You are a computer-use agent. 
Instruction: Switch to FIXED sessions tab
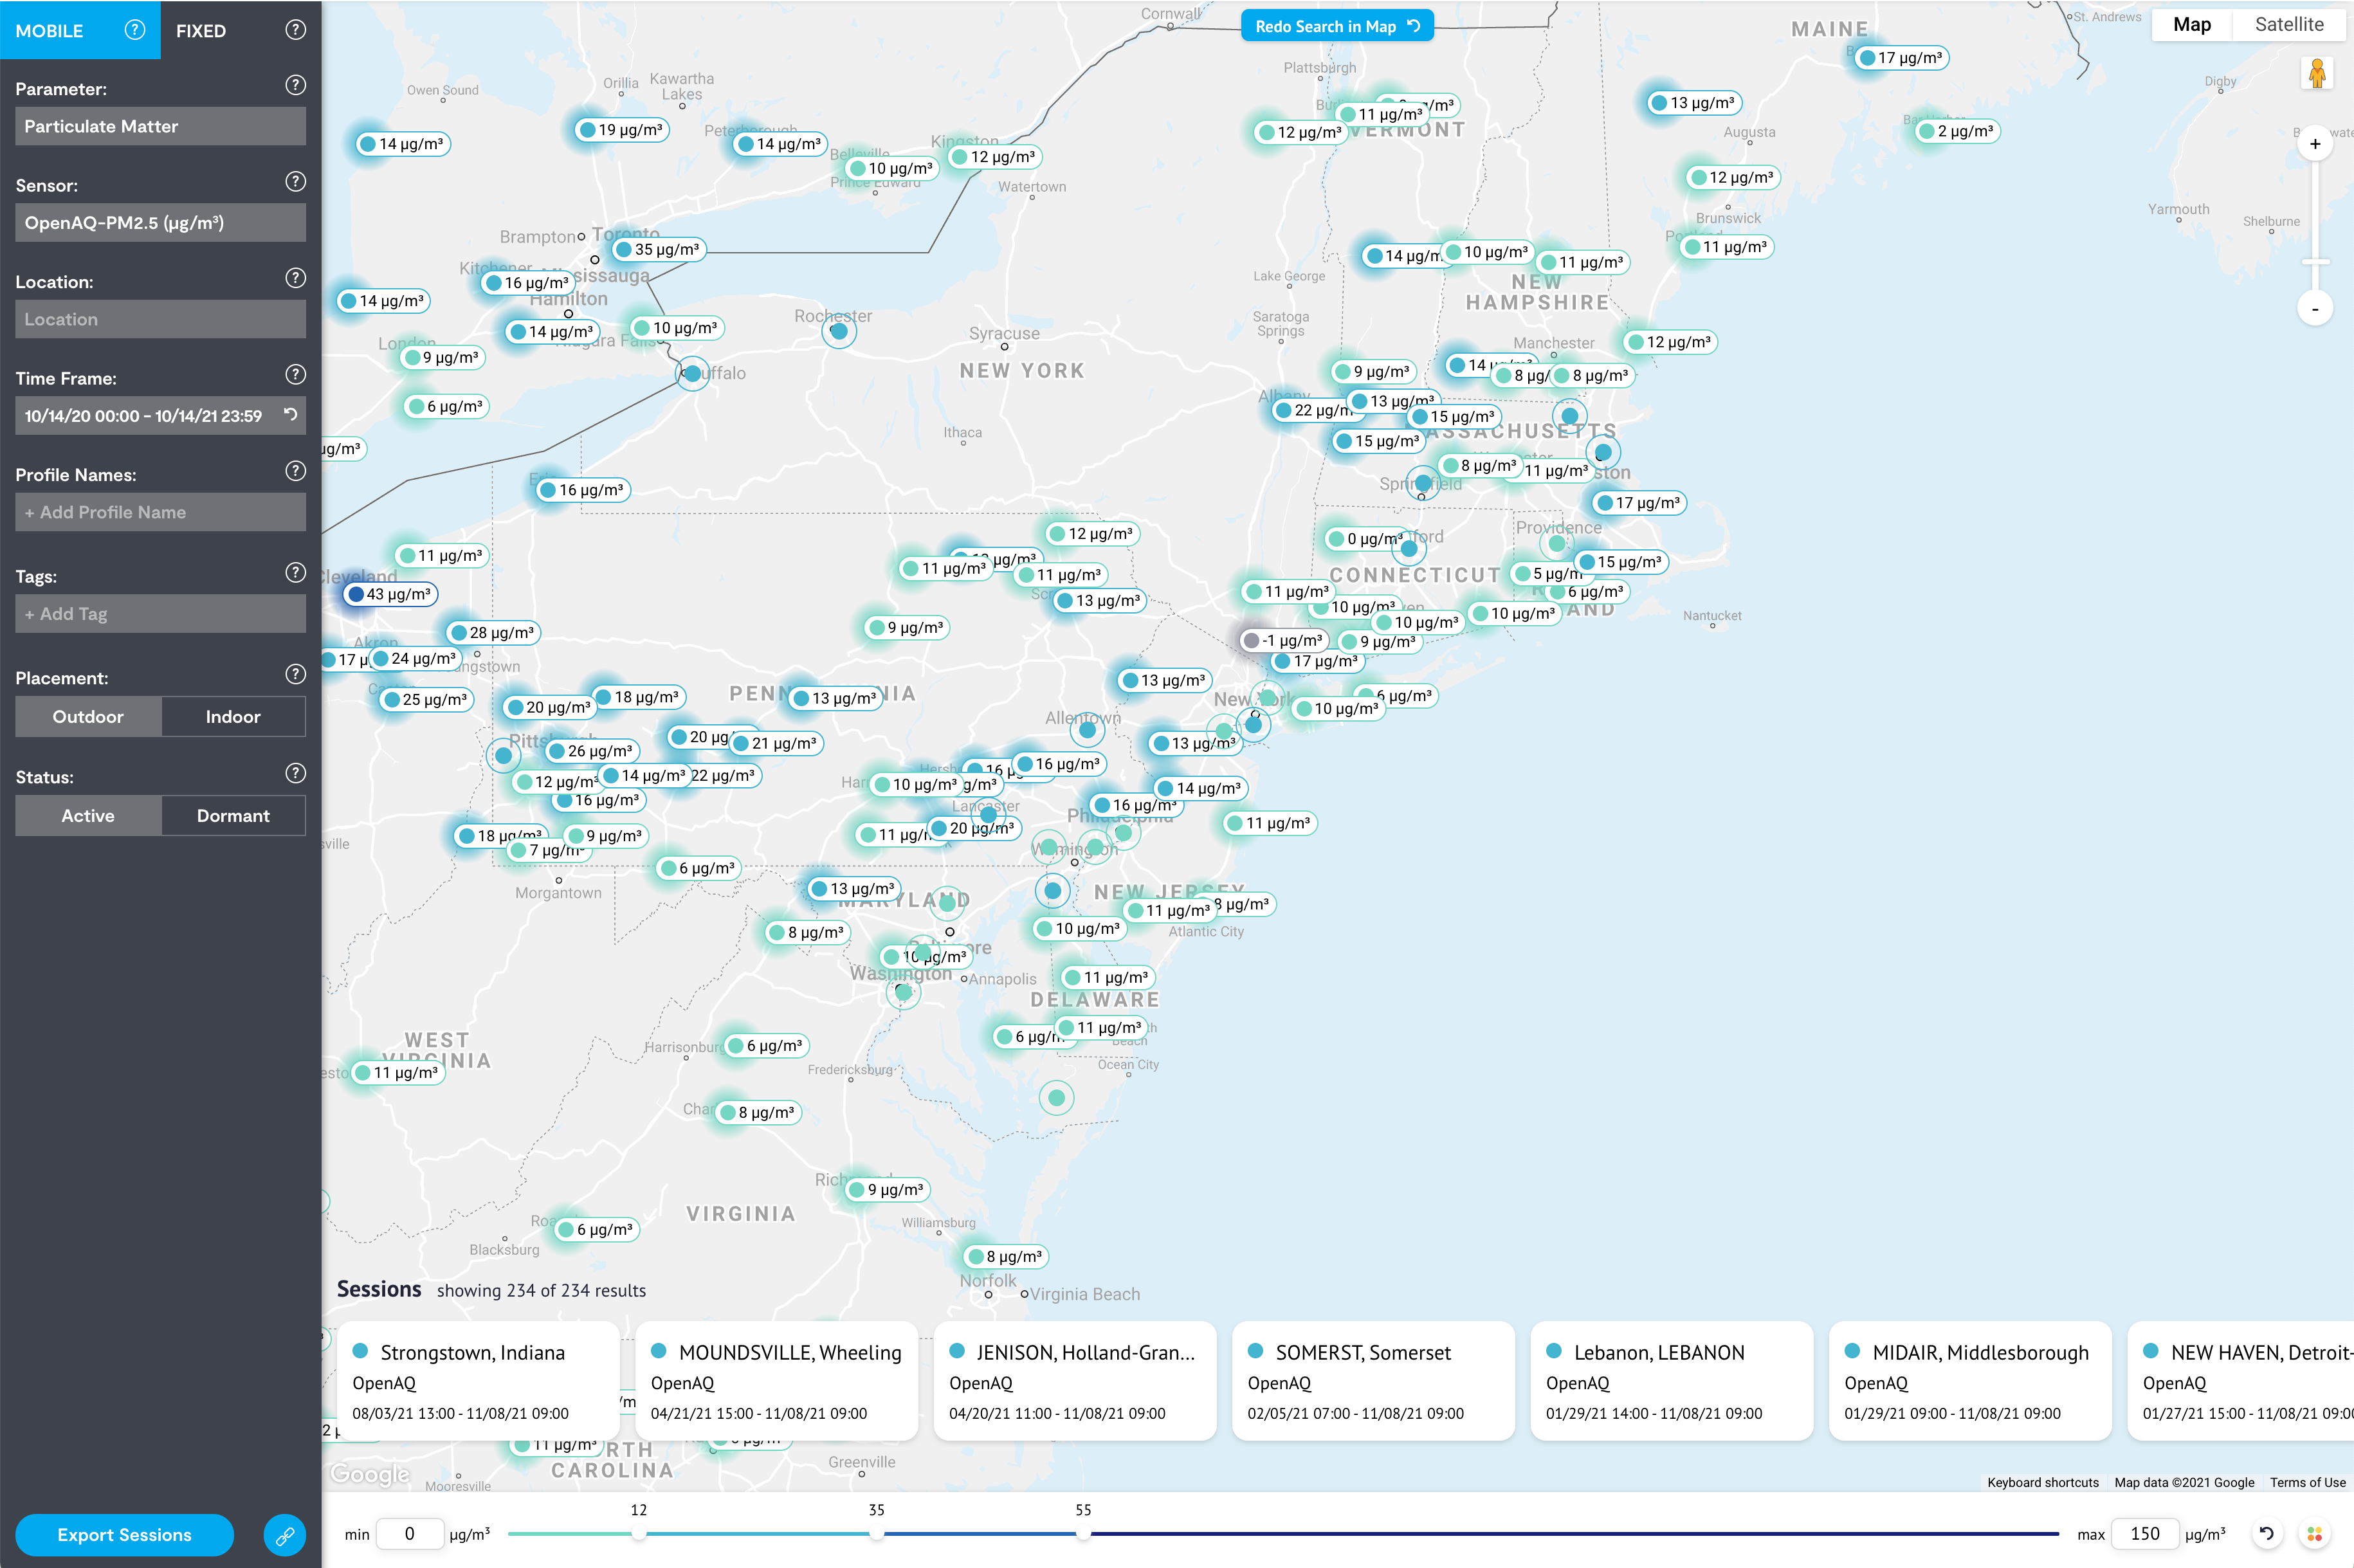pos(201,31)
